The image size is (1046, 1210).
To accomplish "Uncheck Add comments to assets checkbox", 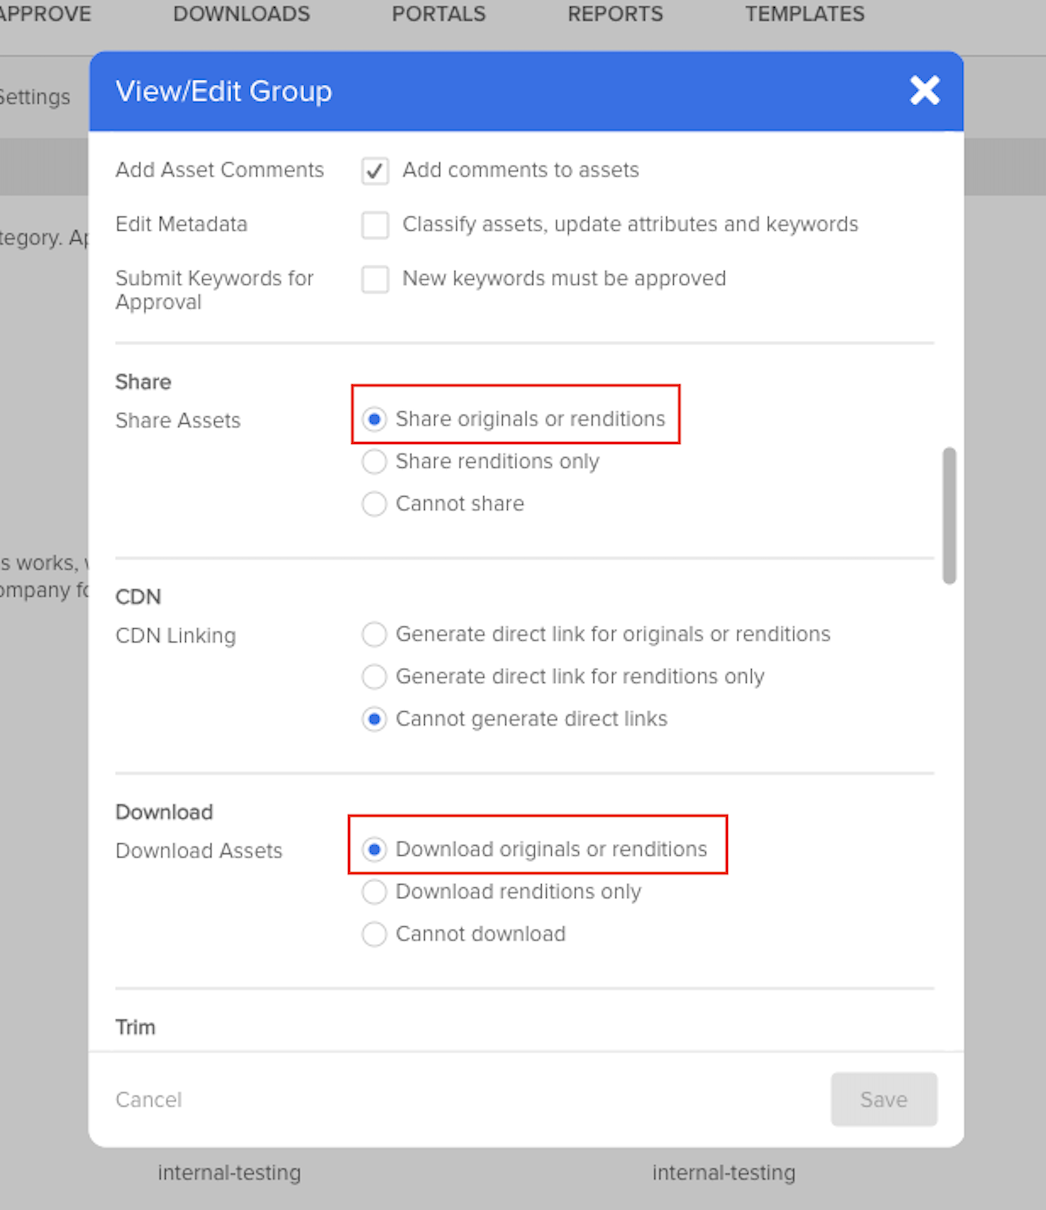I will 375,171.
